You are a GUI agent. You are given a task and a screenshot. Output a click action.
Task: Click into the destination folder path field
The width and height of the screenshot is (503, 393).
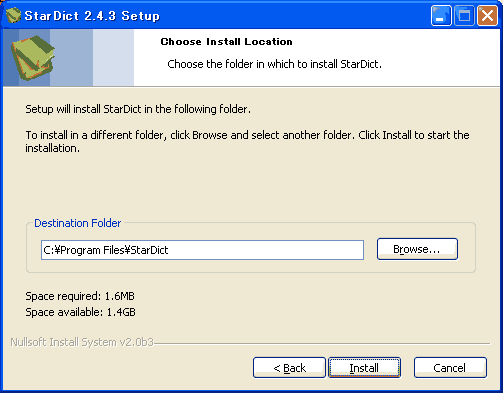(202, 250)
